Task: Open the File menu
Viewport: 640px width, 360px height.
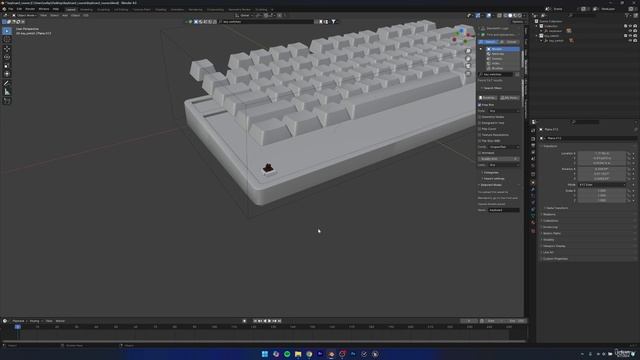Action: point(11,9)
